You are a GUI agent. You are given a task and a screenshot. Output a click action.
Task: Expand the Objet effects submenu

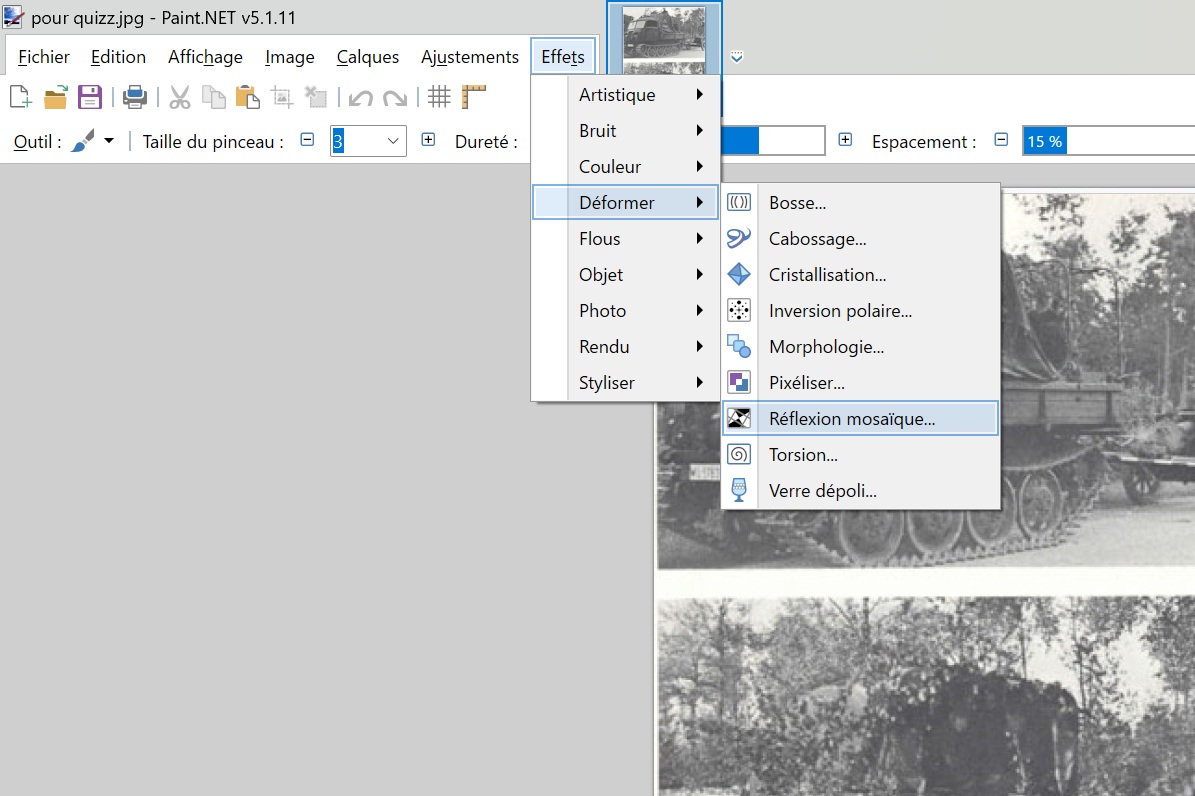click(x=625, y=274)
